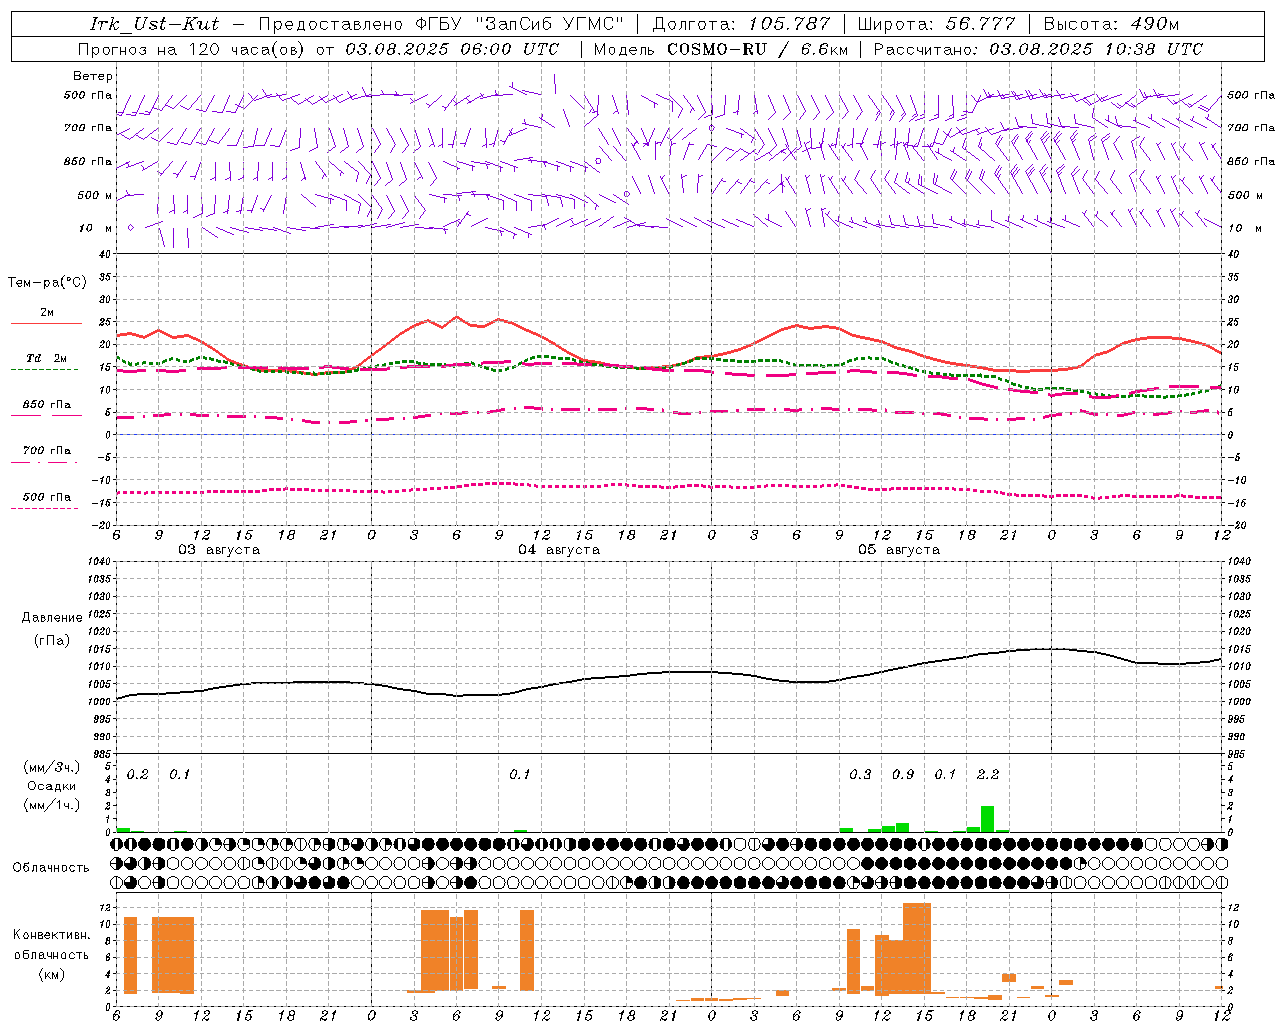This screenshot has width=1280, height=1024.
Task: Click the station title Irk_Ust-Kut
Action: (155, 24)
